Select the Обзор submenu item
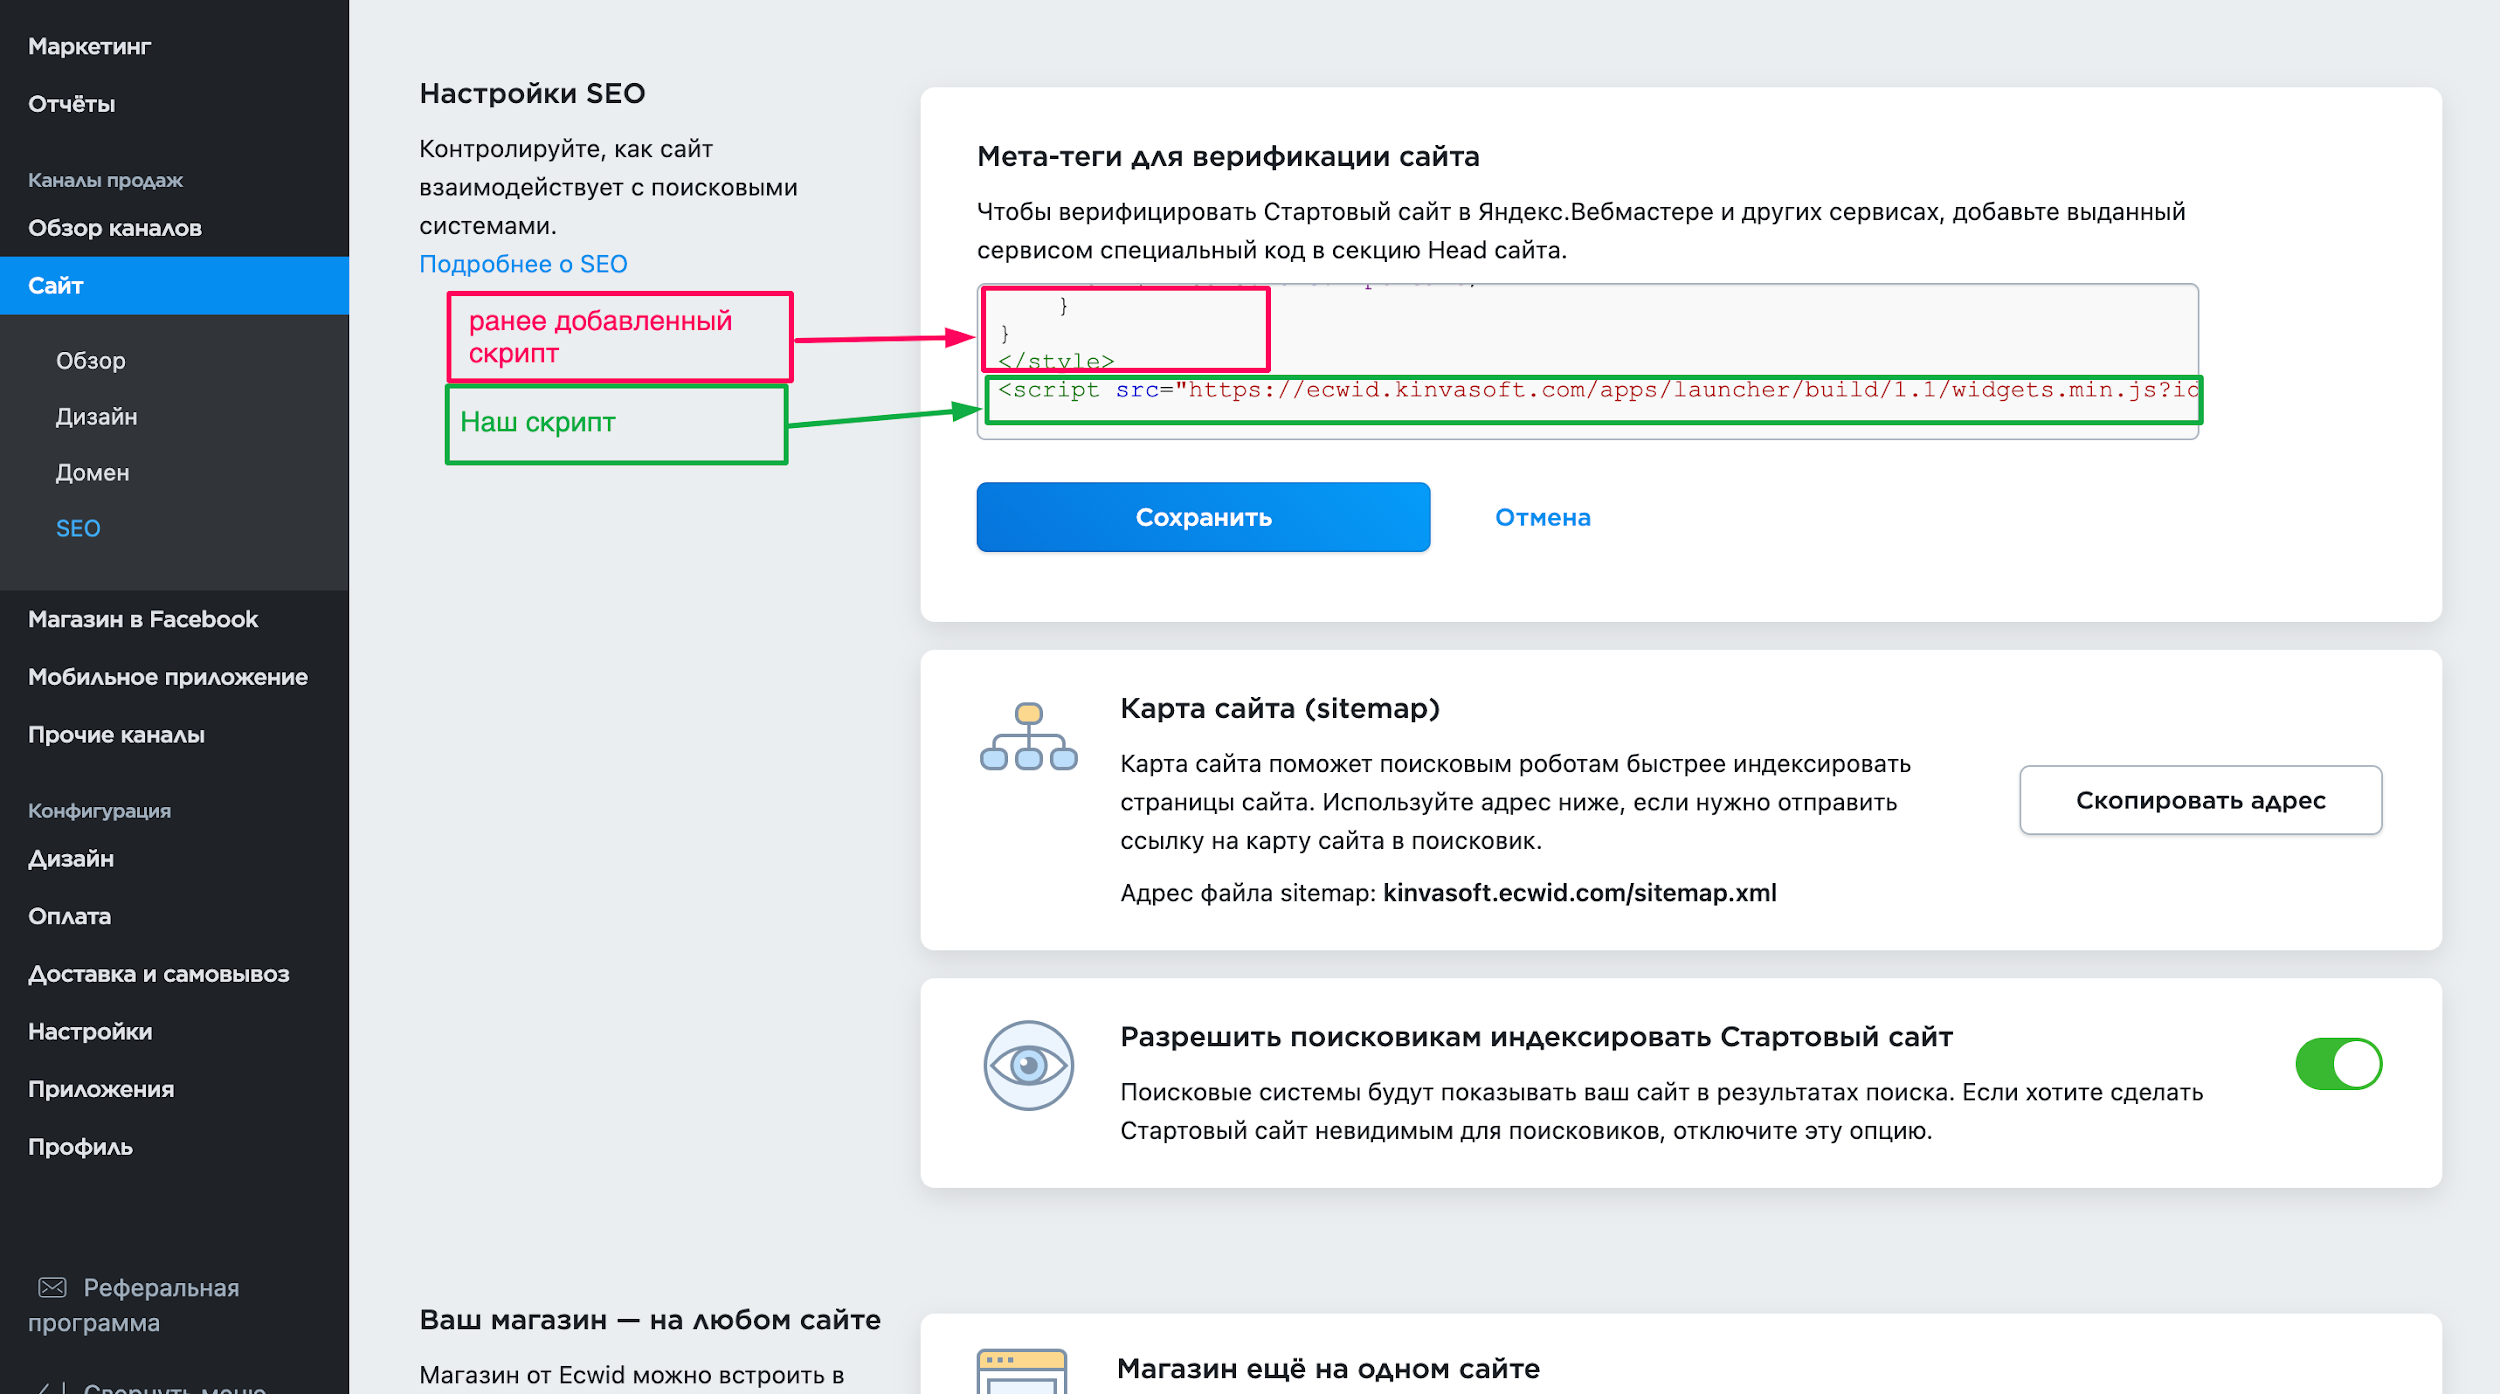Image resolution: width=2500 pixels, height=1394 pixels. [x=91, y=361]
